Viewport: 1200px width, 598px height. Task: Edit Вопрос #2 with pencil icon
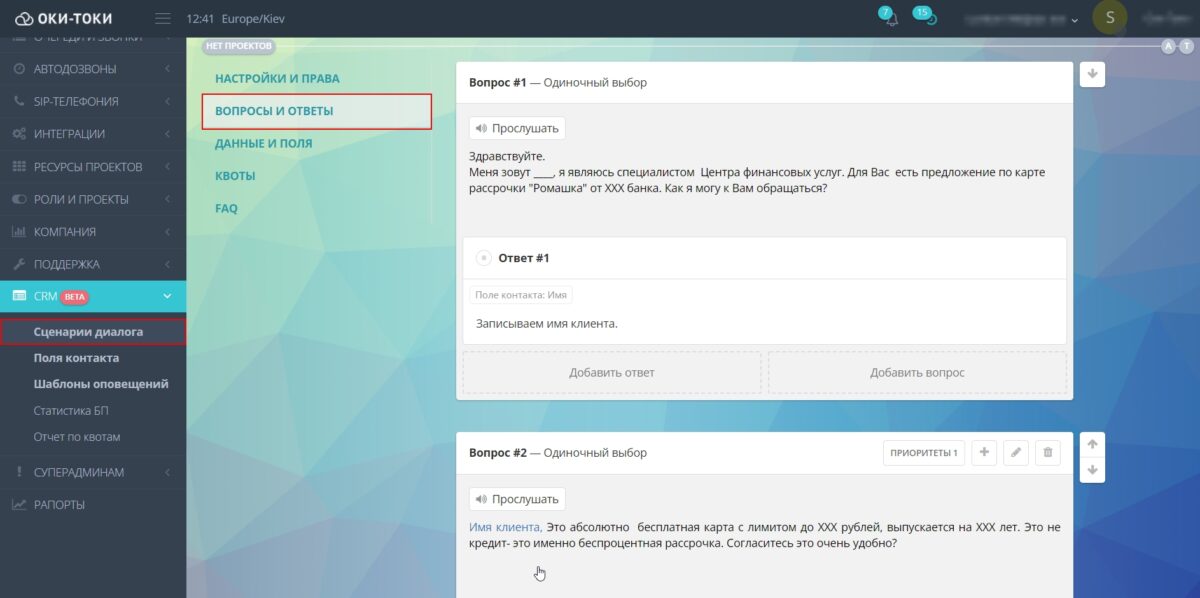click(x=1016, y=453)
